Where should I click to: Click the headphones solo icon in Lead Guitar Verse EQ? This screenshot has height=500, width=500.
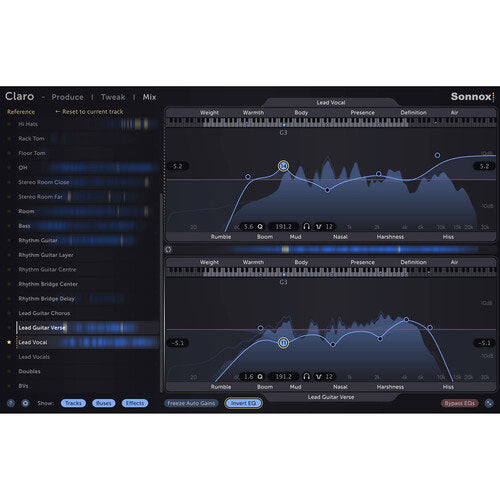click(x=307, y=377)
